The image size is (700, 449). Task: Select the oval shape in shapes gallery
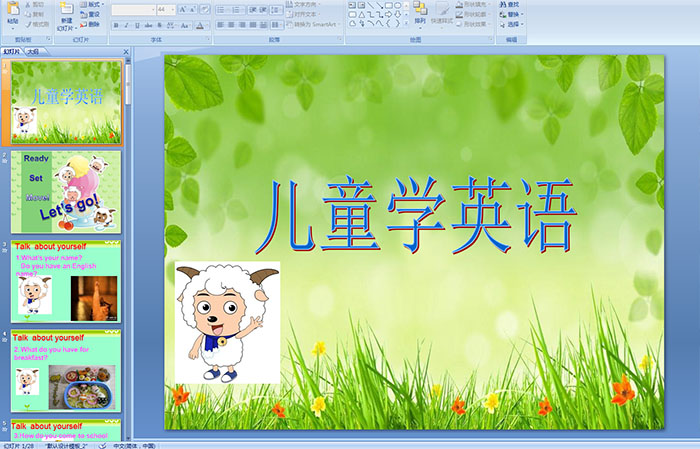(x=398, y=5)
